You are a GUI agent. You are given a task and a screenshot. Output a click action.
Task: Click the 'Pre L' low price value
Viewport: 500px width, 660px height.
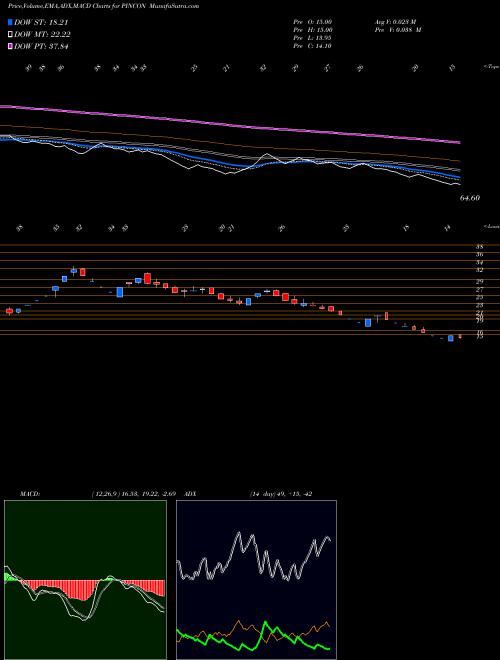click(x=313, y=38)
